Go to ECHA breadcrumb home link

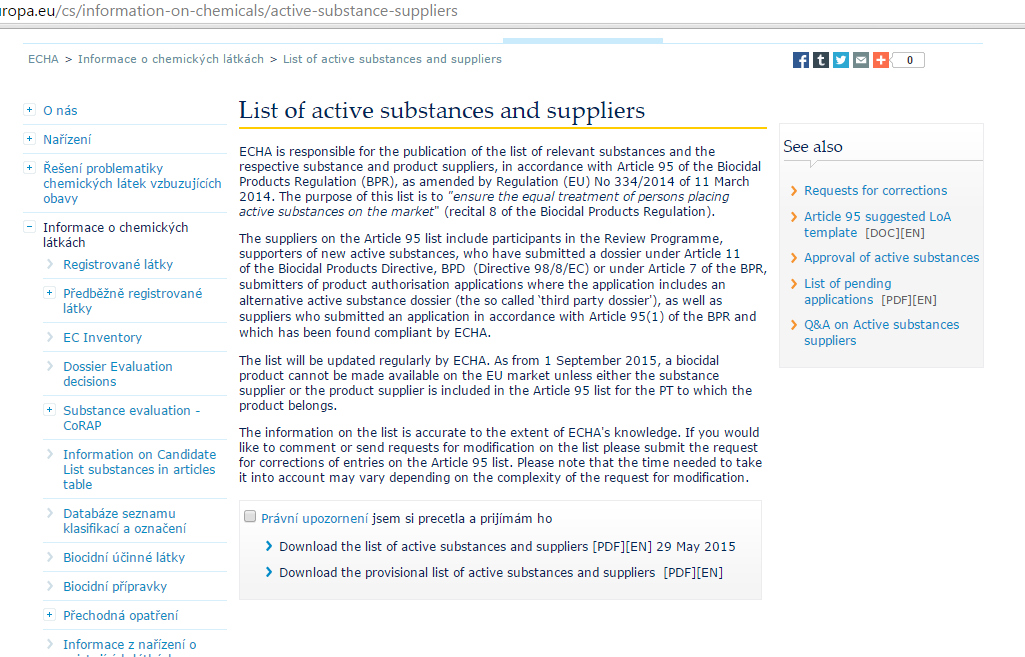pyautogui.click(x=43, y=59)
